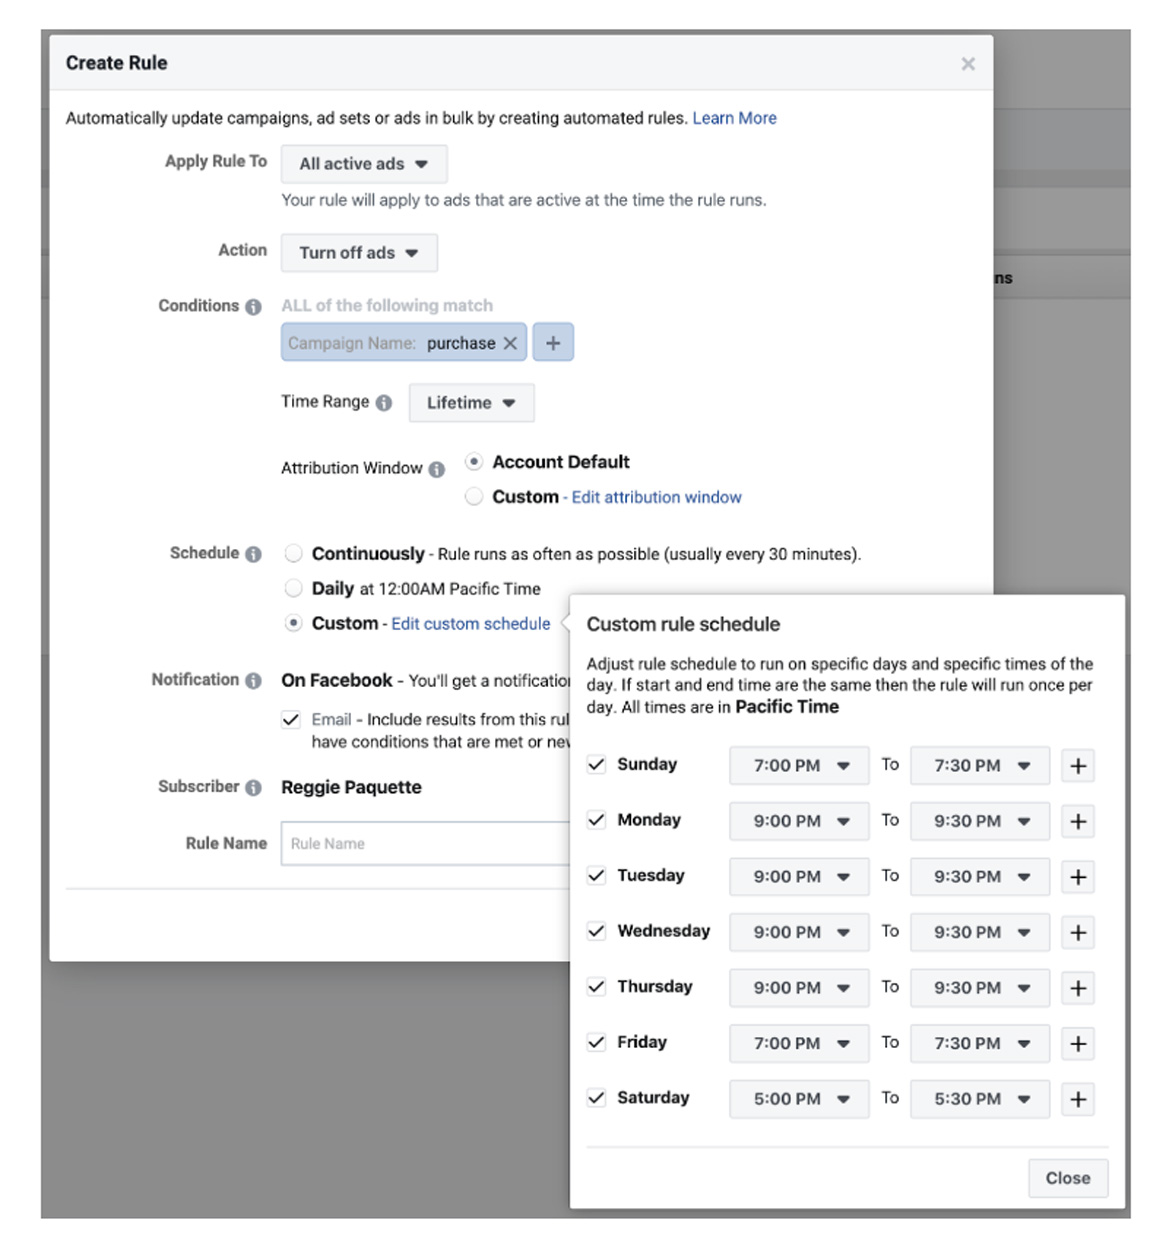Click the info icon next to Schedule
The image size is (1166, 1242).
coord(253,552)
